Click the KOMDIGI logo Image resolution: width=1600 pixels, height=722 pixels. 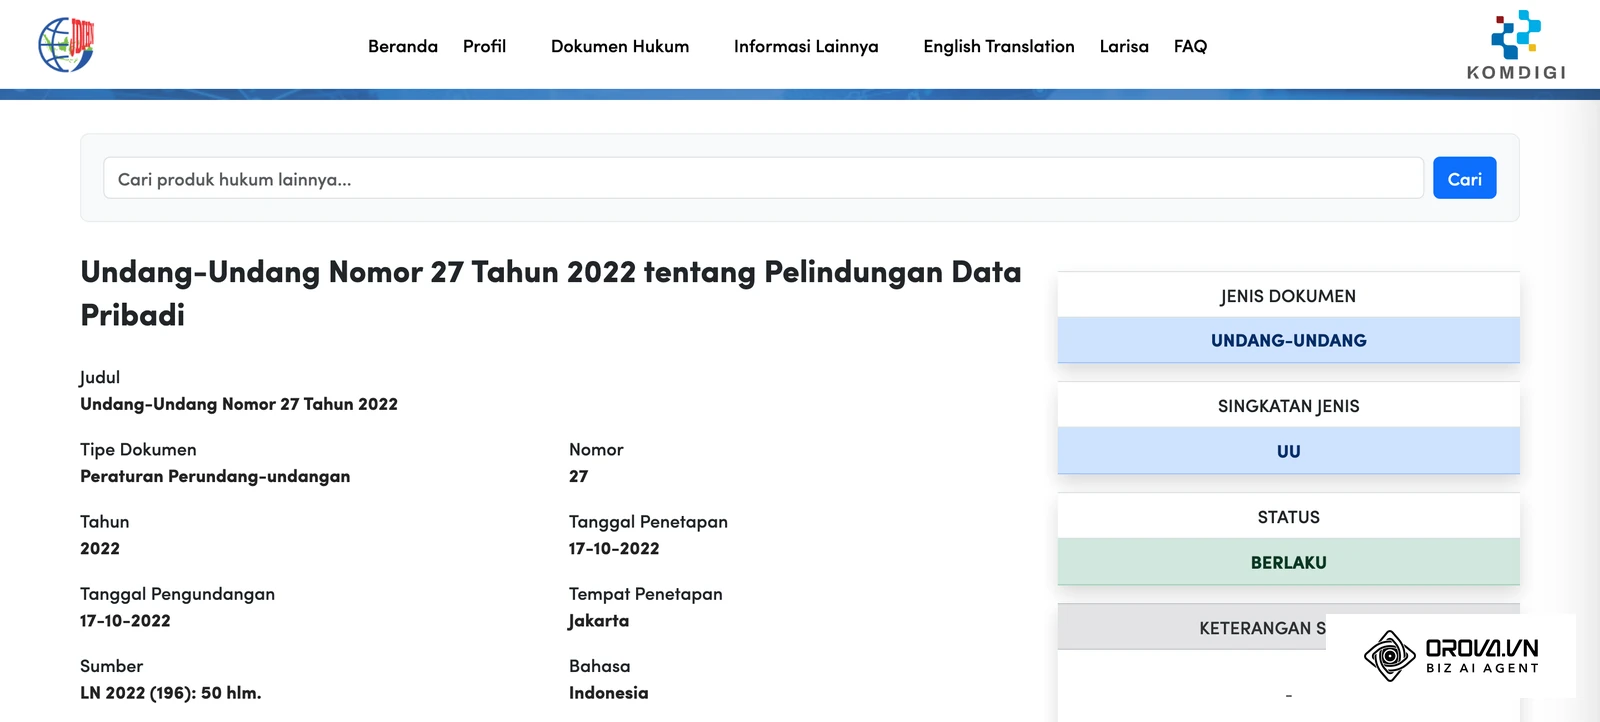(1516, 45)
